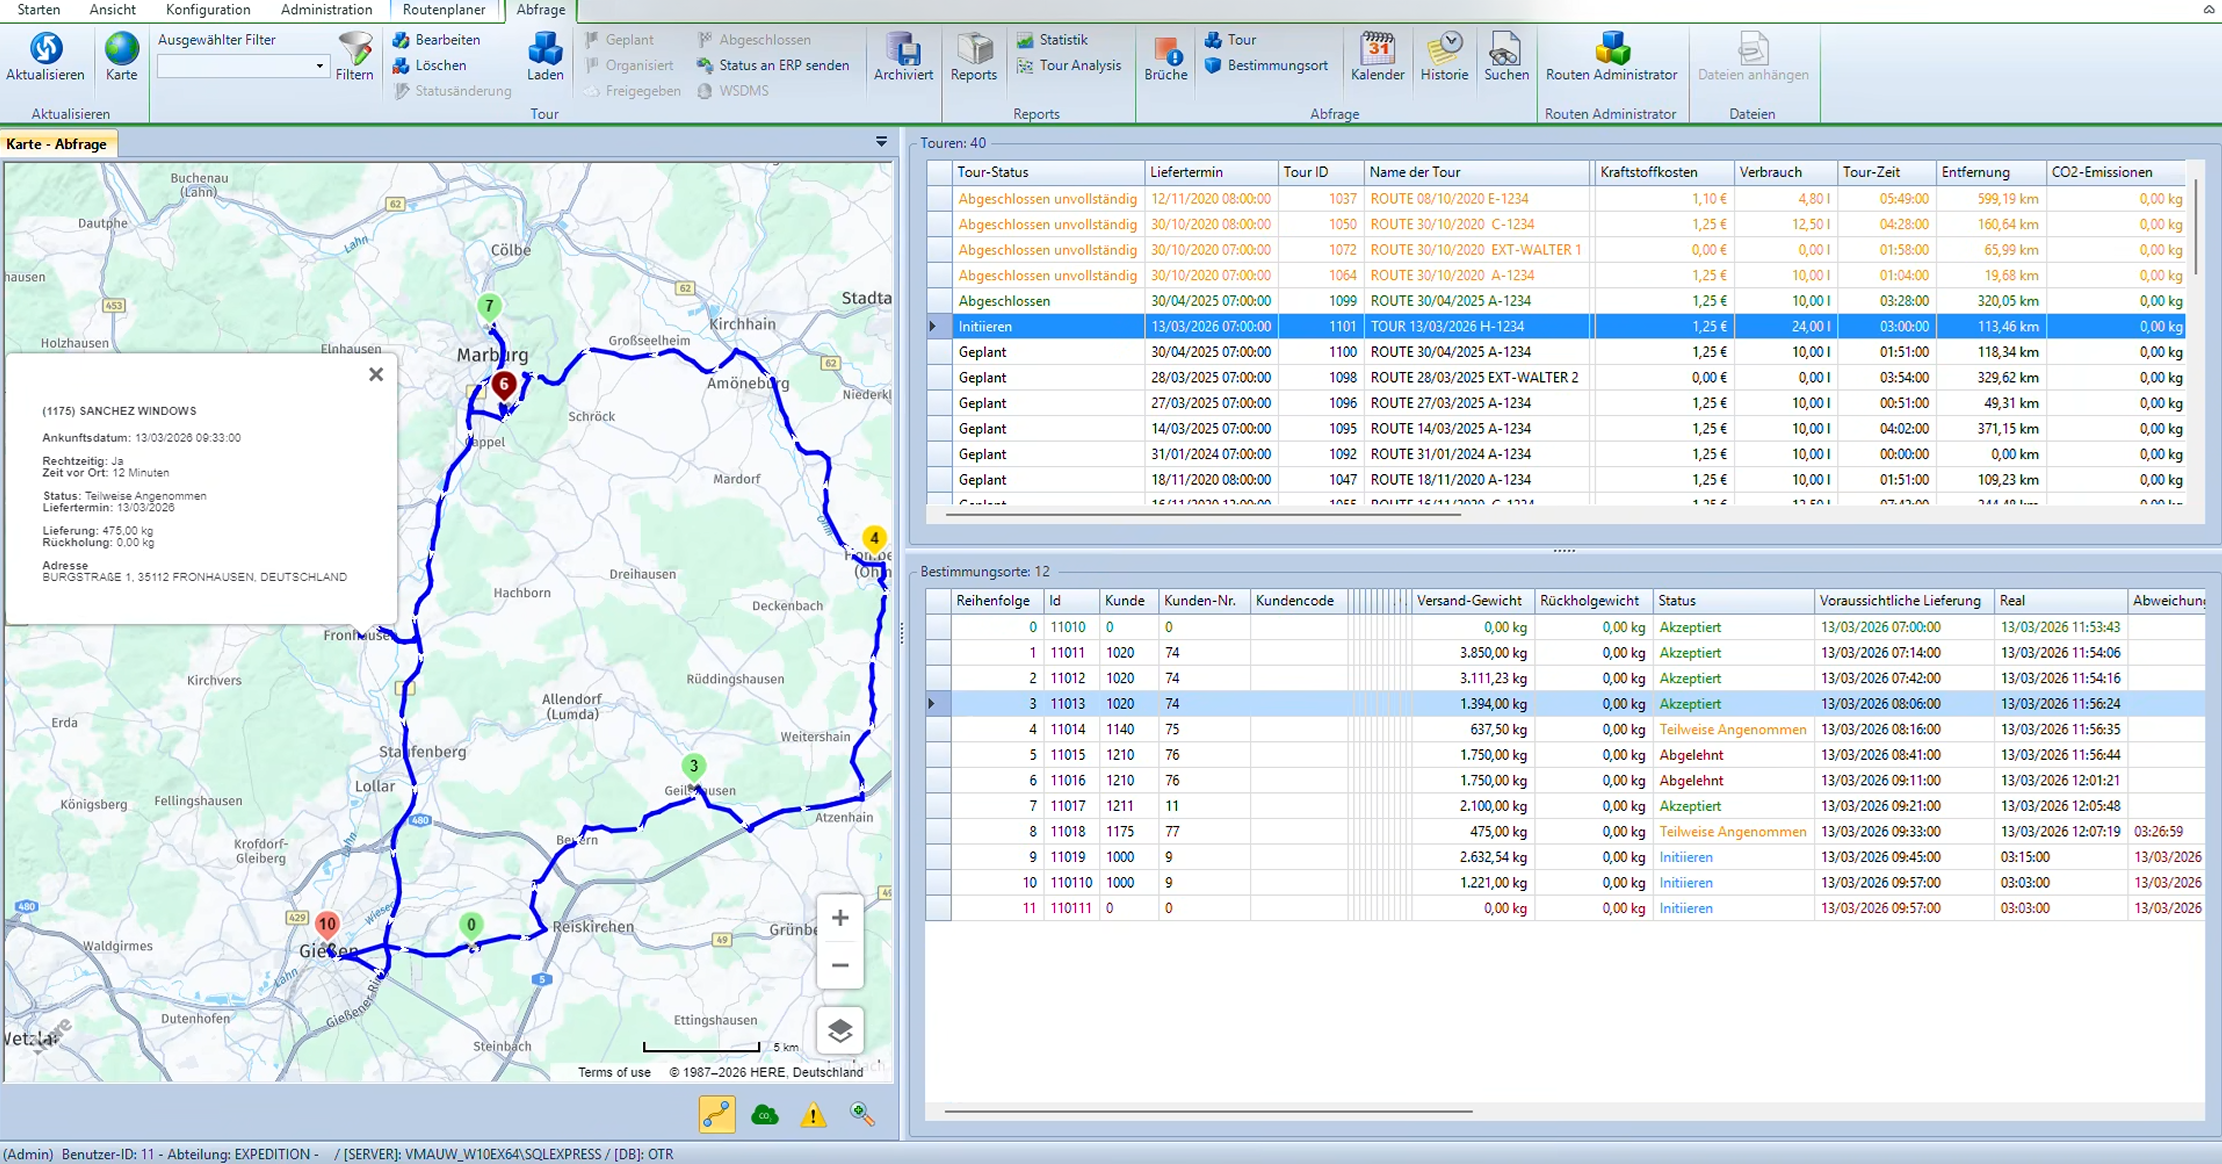2222x1164 pixels.
Task: Sort by Tour-Status column header
Action: (x=1048, y=172)
